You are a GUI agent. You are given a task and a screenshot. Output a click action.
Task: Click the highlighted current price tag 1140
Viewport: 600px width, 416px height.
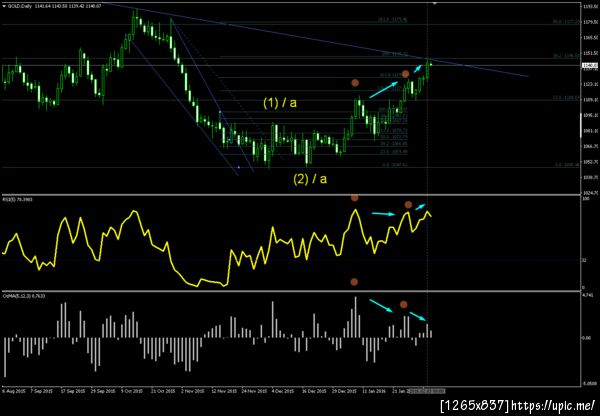pos(589,66)
